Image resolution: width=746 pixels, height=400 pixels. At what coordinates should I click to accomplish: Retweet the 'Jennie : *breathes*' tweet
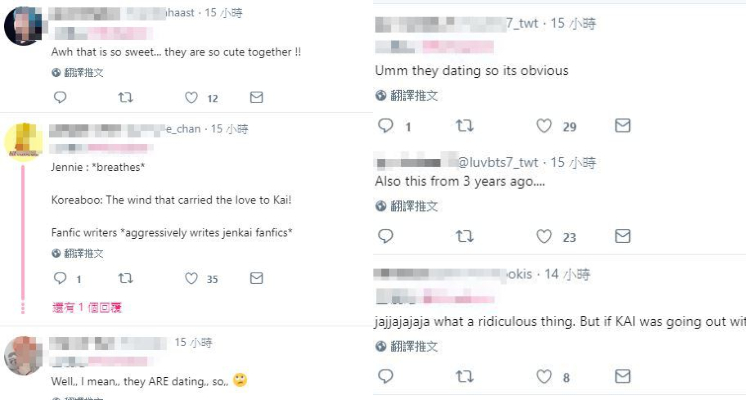coord(125,279)
